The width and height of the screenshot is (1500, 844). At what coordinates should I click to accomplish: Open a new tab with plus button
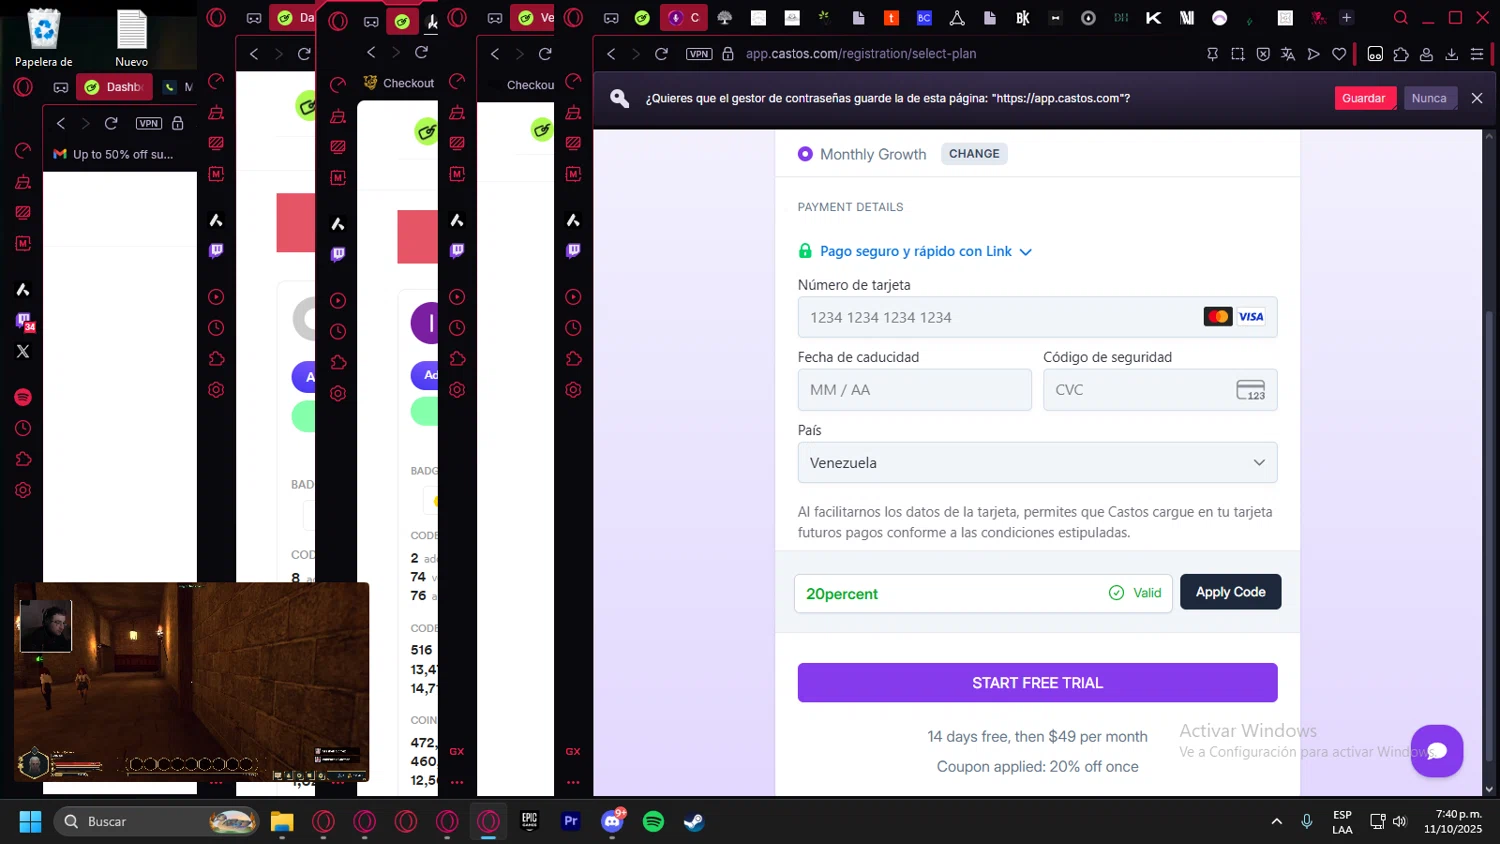click(1346, 17)
